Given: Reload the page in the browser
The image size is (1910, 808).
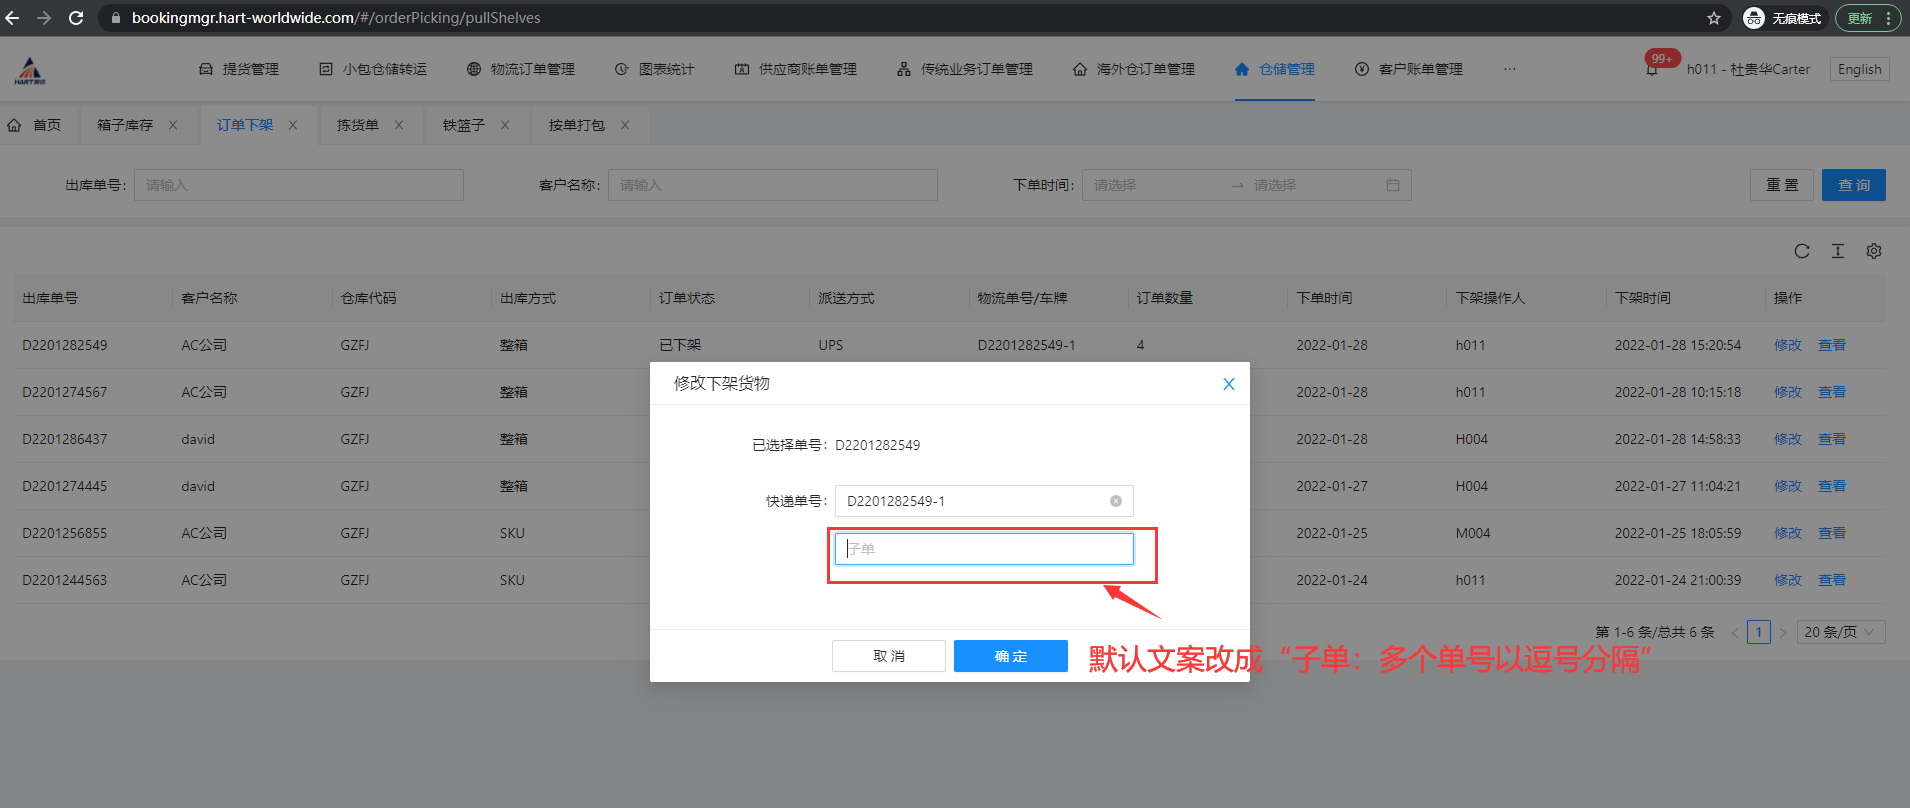Looking at the screenshot, I should [x=76, y=18].
